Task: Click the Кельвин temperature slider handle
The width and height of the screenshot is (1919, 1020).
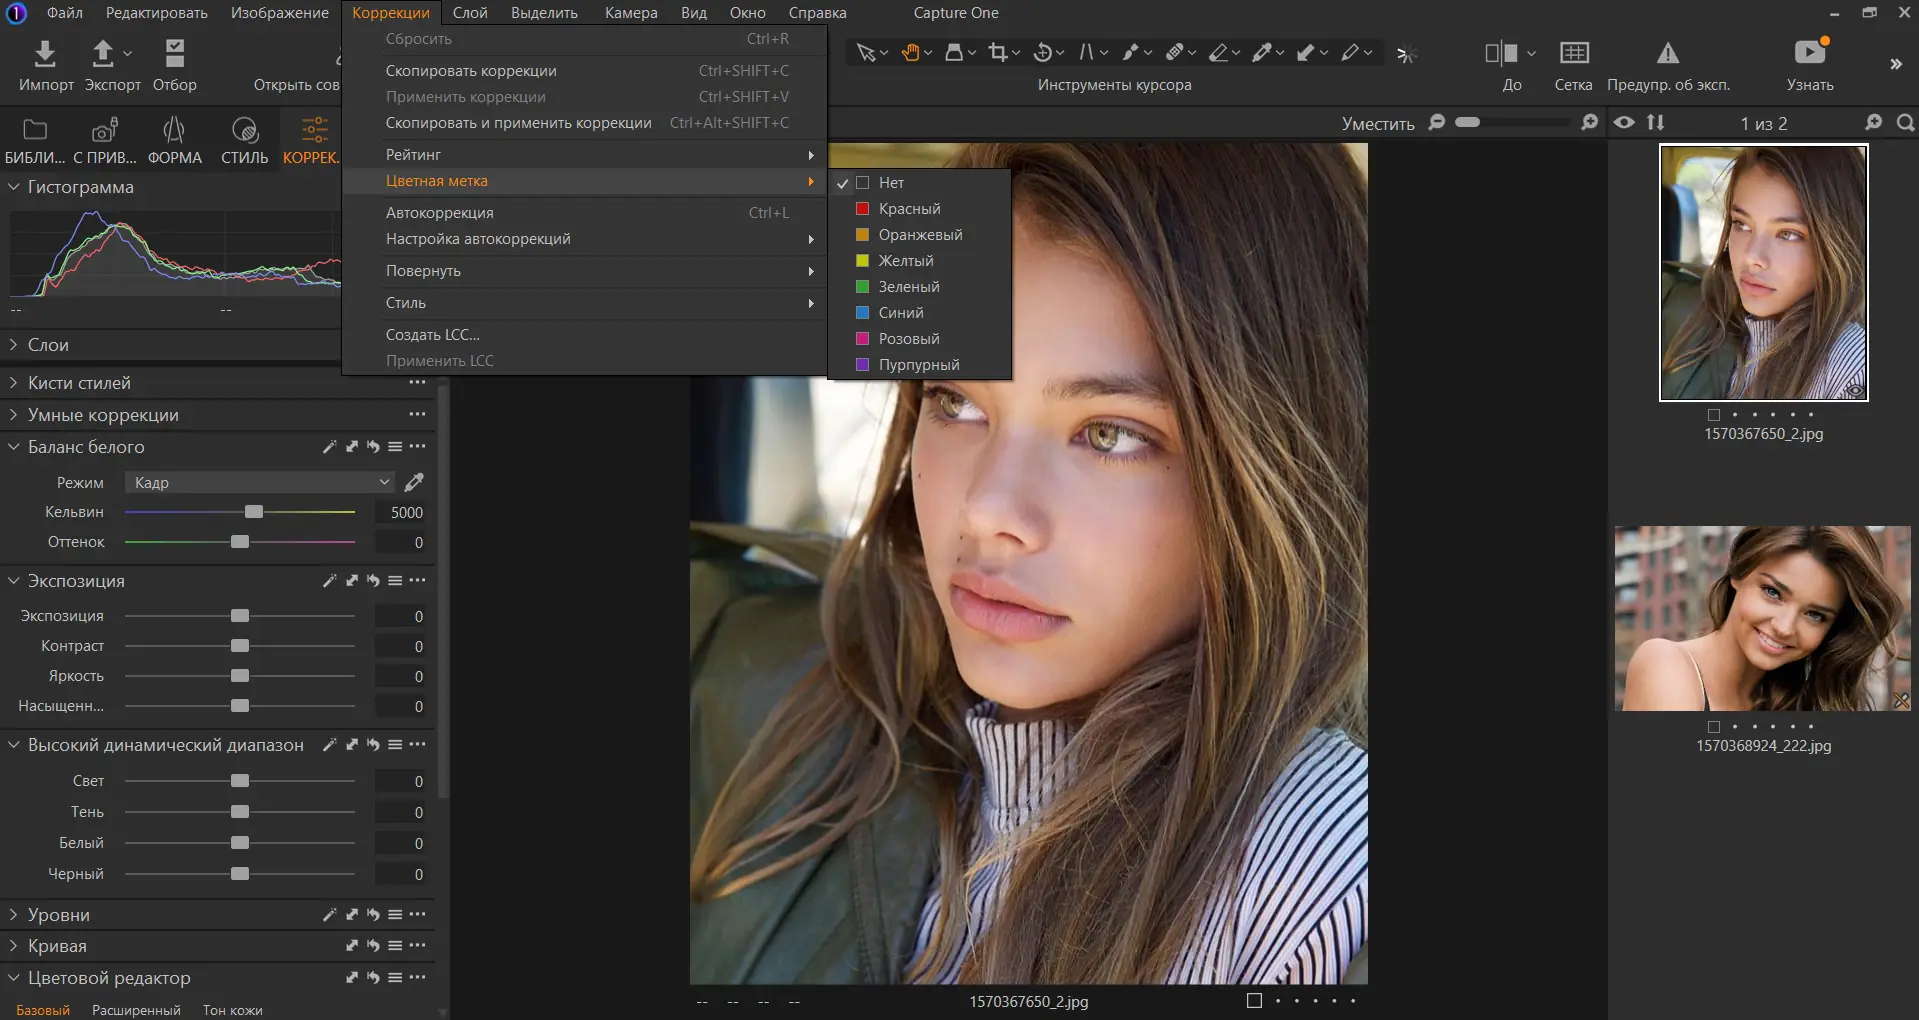Action: click(x=254, y=512)
